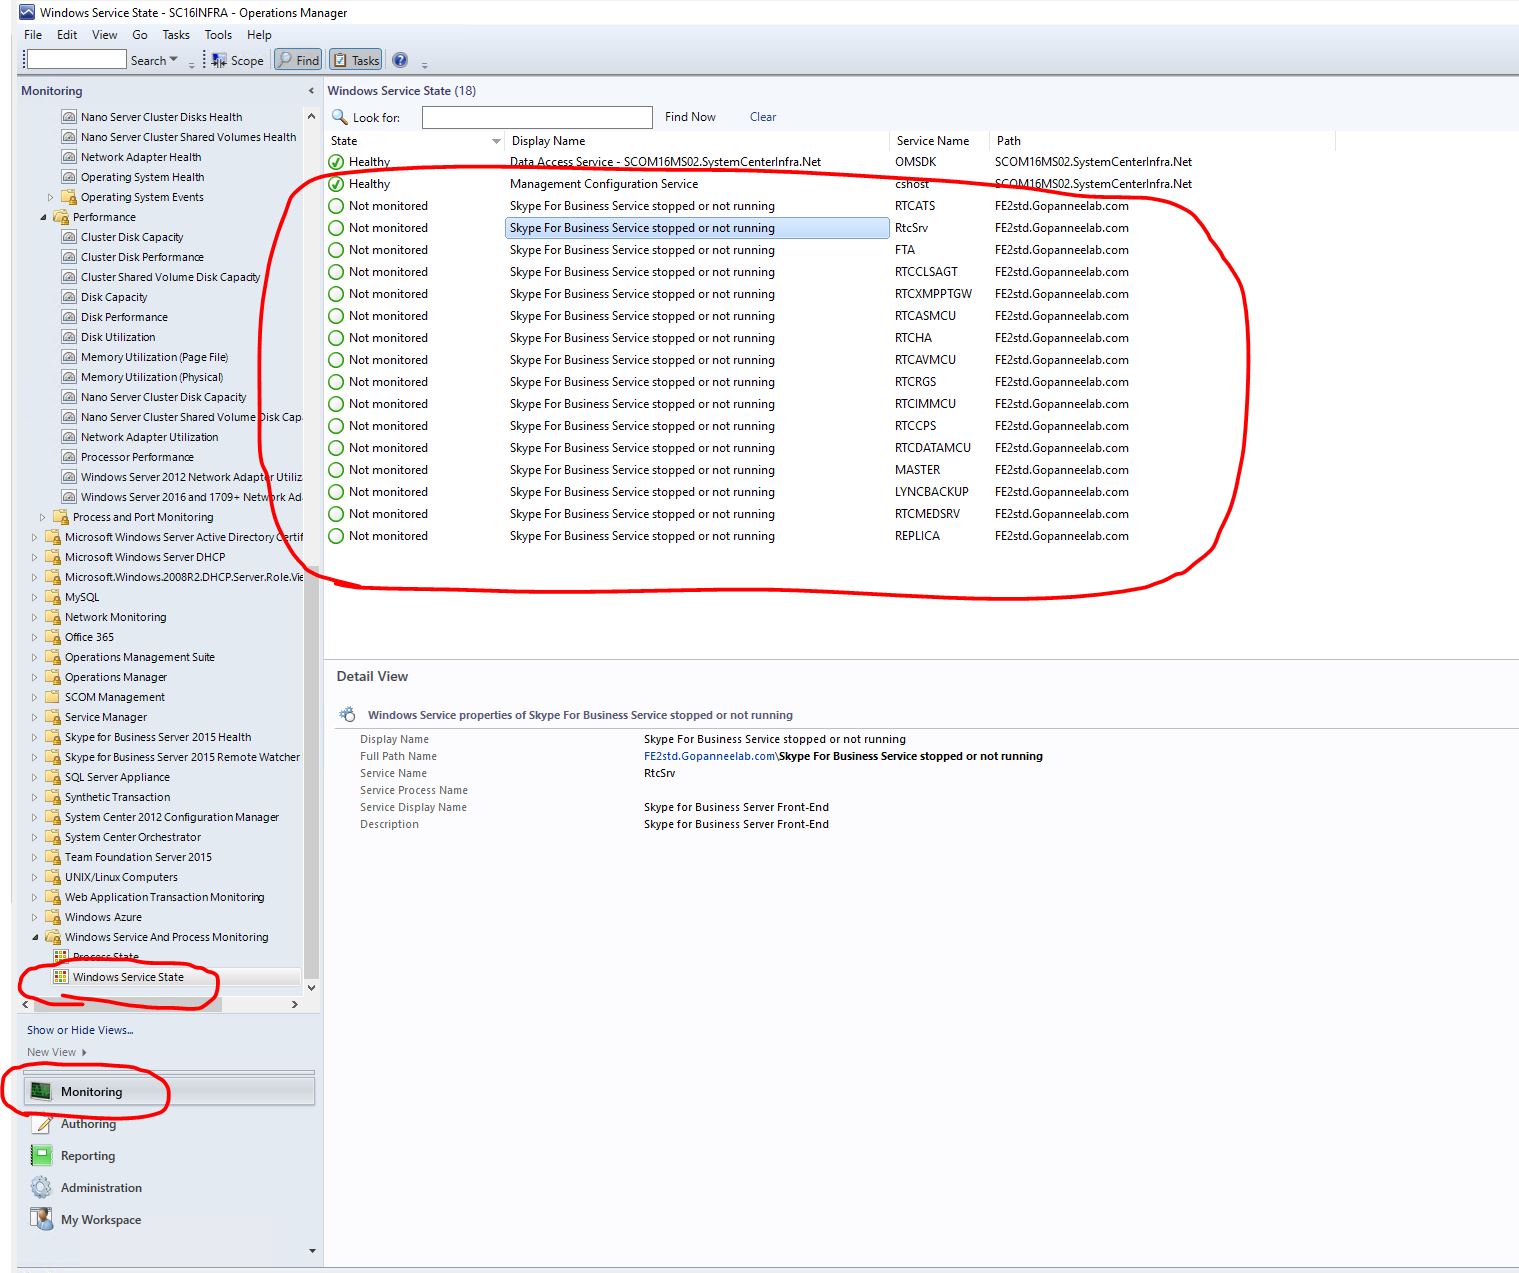The width and height of the screenshot is (1519, 1273).
Task: Click the Clear link
Action: [763, 117]
